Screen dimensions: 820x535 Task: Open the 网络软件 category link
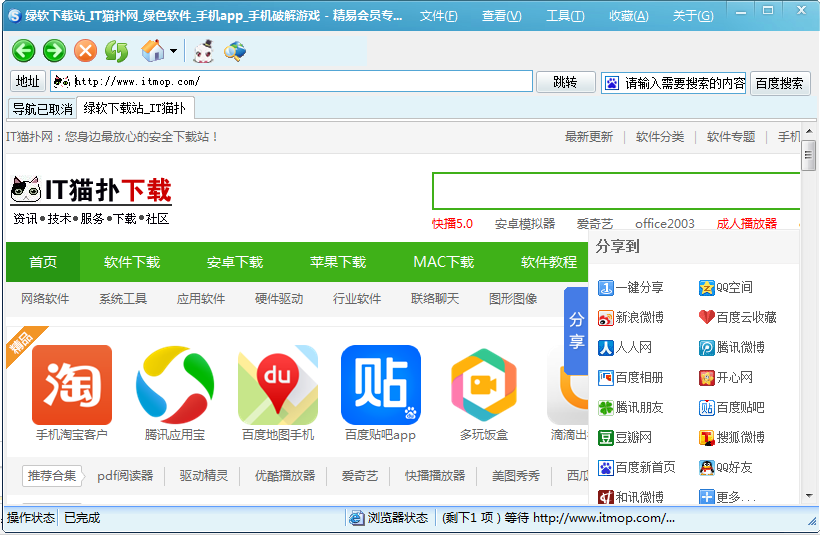(45, 299)
